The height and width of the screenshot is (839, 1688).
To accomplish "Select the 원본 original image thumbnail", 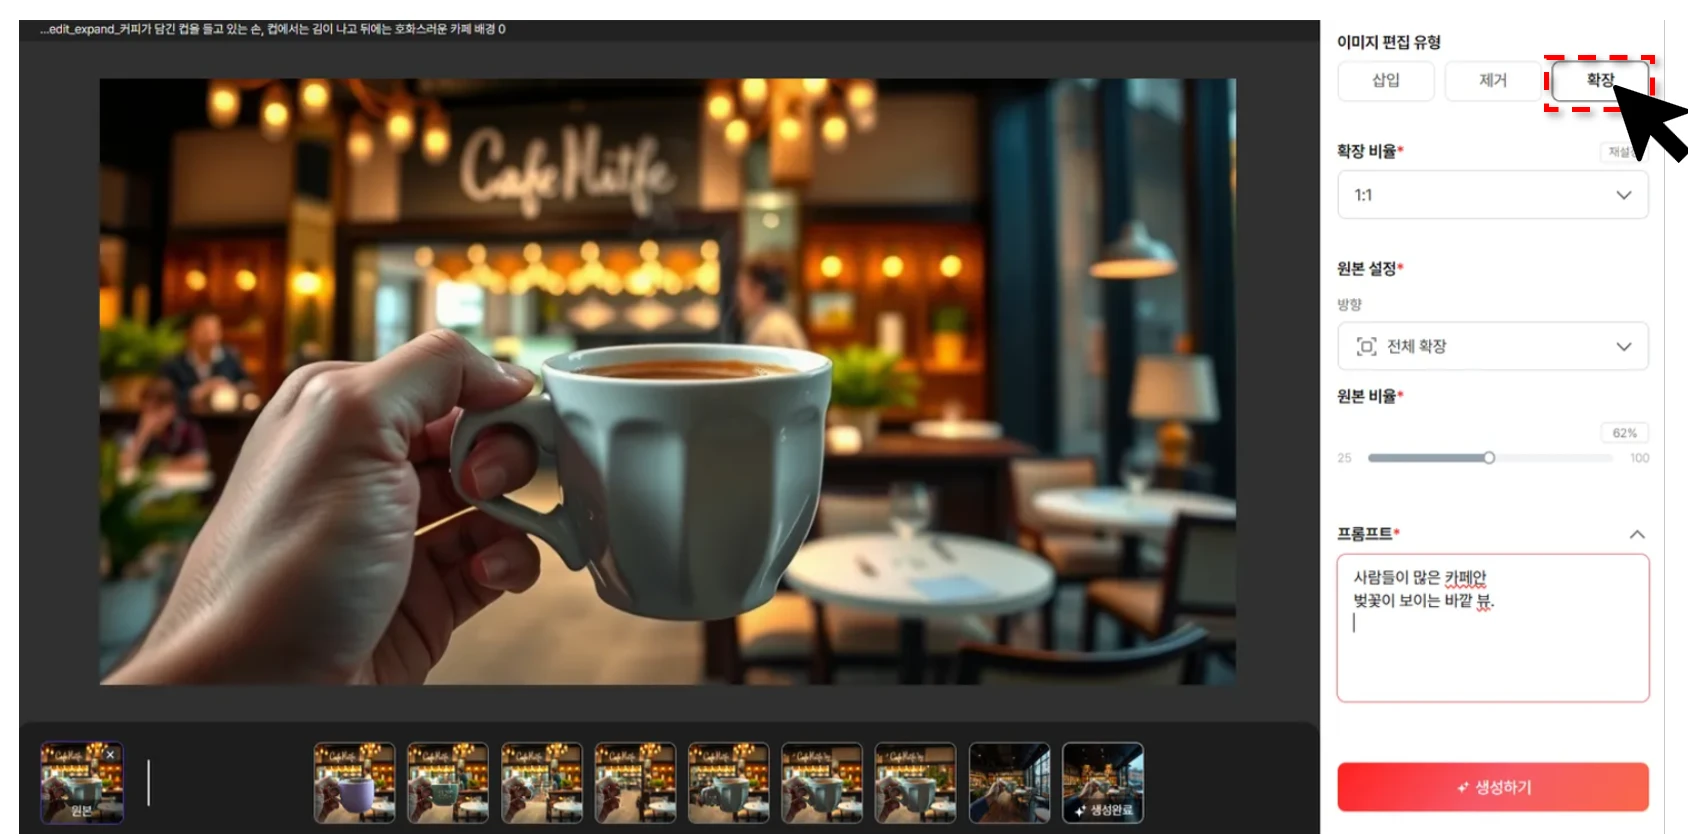I will tap(81, 783).
